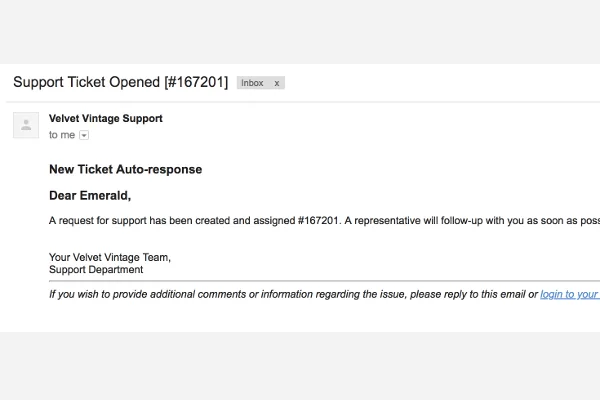Screen dimensions: 600x400
Task: Click the 'New Ticket Auto-response' heading
Action: (126, 169)
